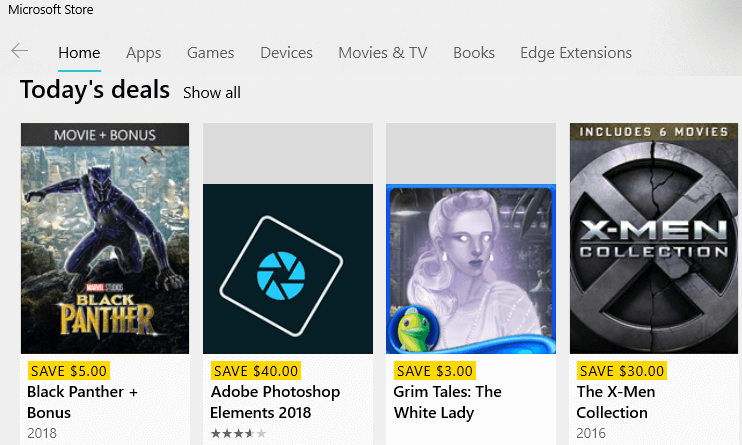Open the Home tab
The height and width of the screenshot is (445, 742).
coord(79,53)
